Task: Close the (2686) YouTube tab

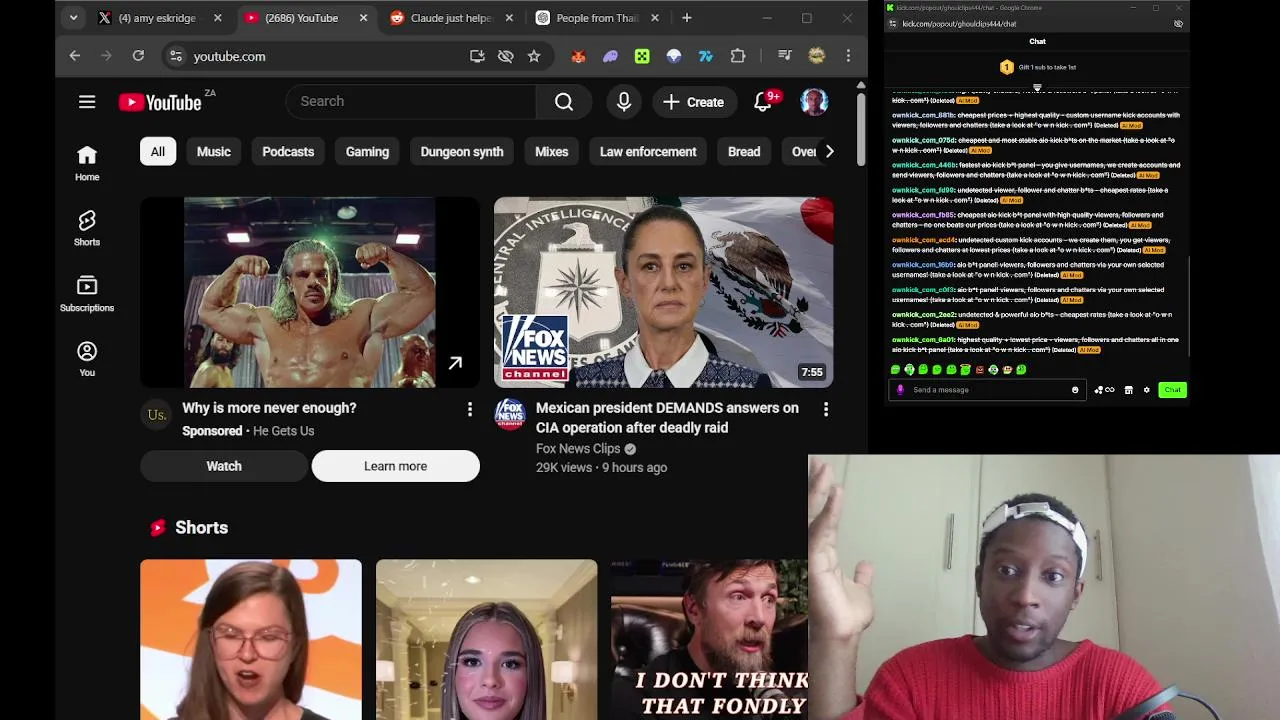Action: (363, 18)
